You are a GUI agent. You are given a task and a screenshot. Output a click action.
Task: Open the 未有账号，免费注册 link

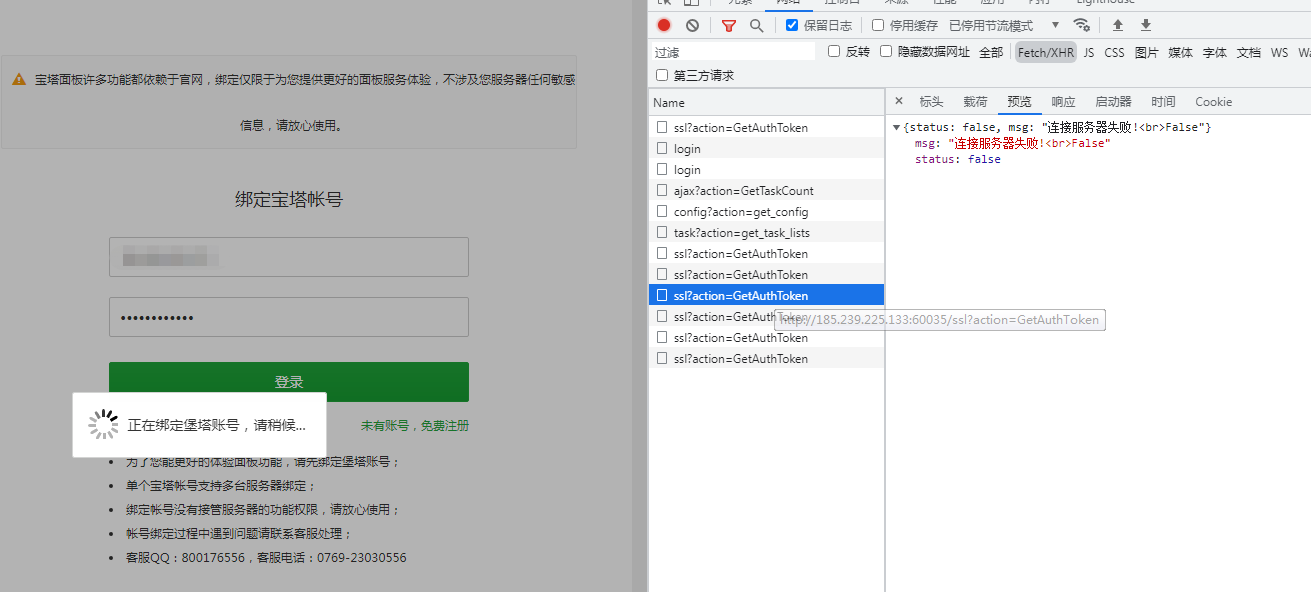point(415,425)
